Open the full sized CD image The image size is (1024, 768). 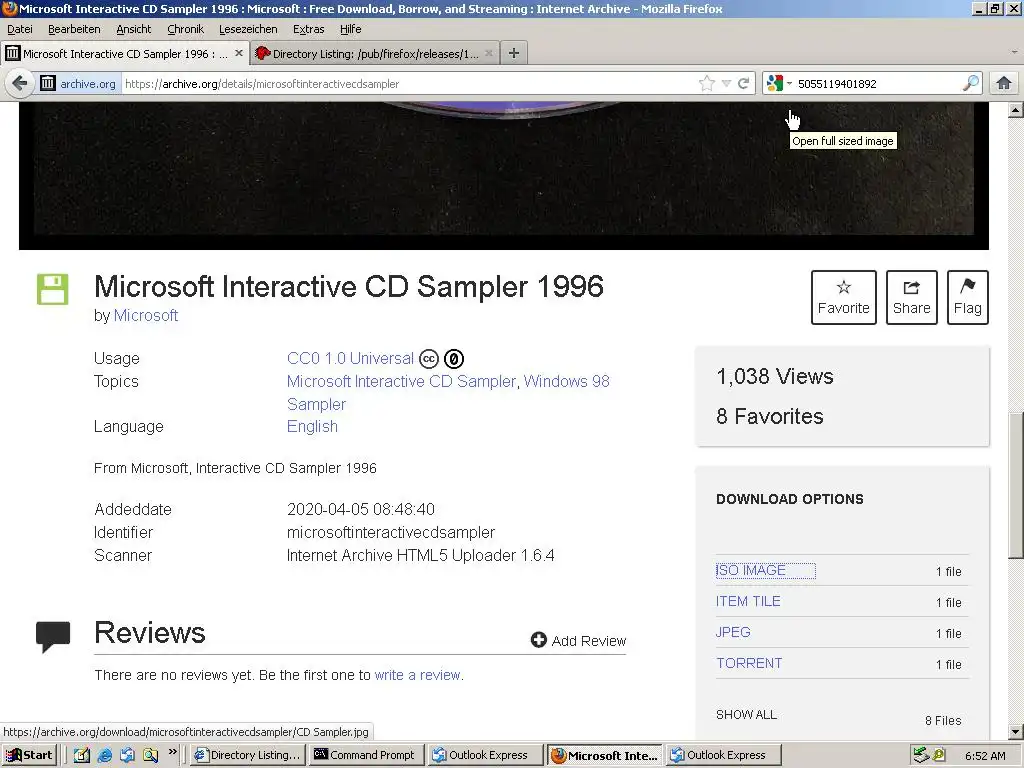coord(504,175)
